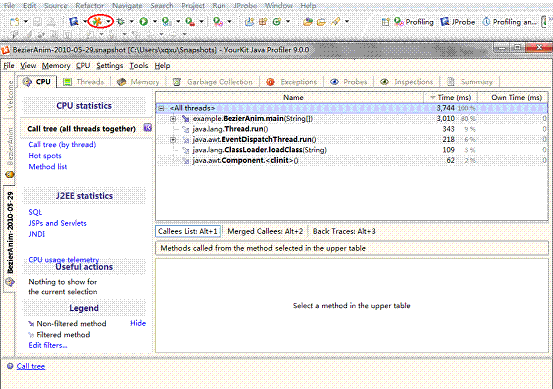The height and width of the screenshot is (389, 553).
Task: Click the Debug bug icon in toolbar
Action: [121, 22]
